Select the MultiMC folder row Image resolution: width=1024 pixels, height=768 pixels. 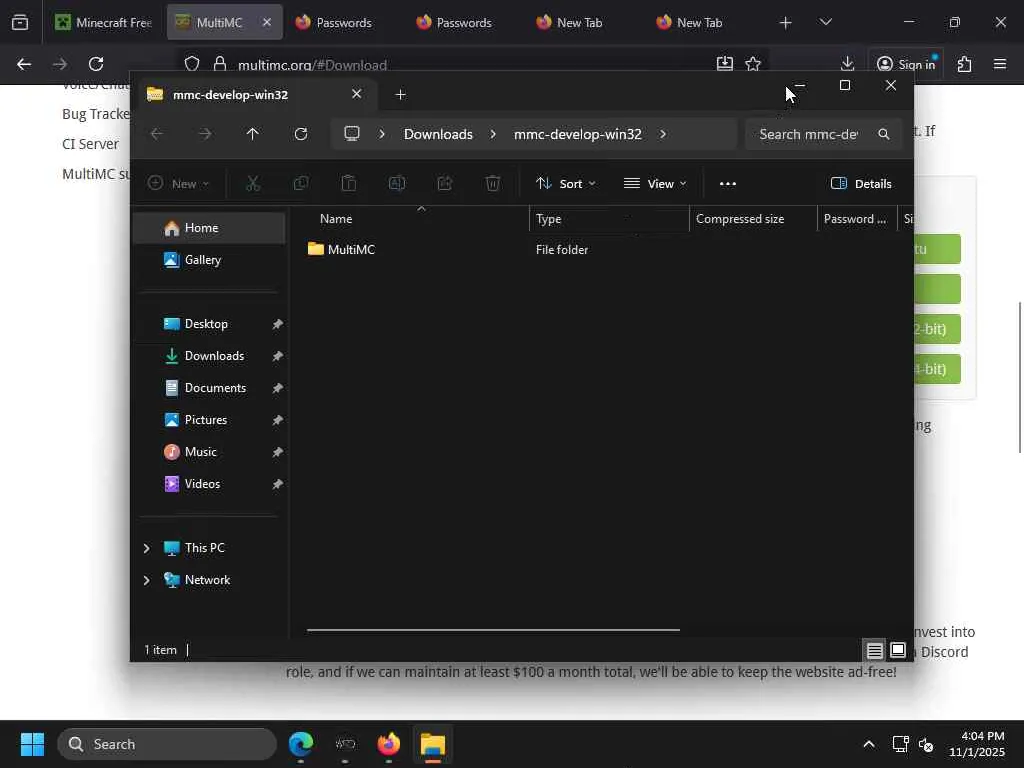(x=601, y=249)
